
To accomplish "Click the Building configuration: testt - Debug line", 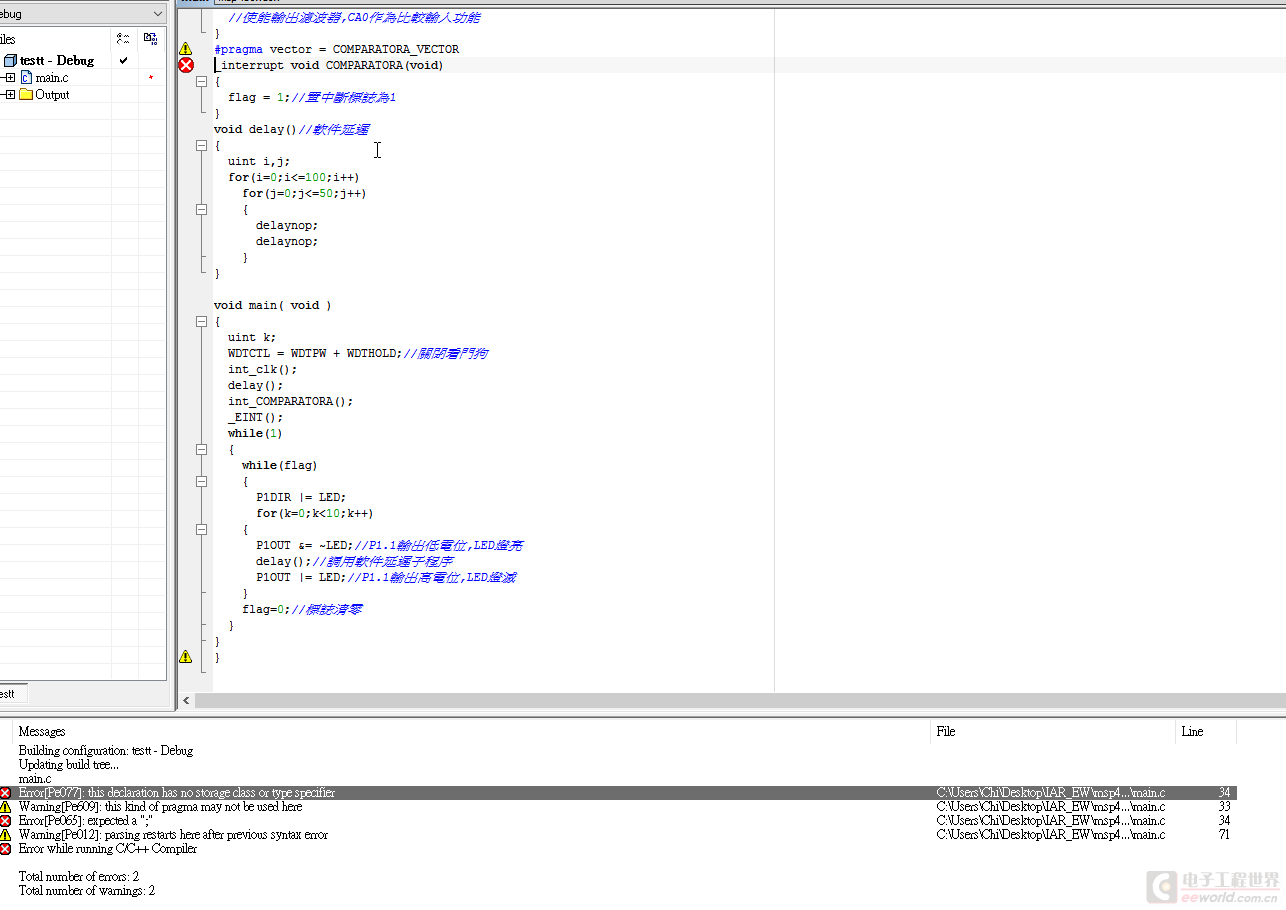I will pos(106,750).
